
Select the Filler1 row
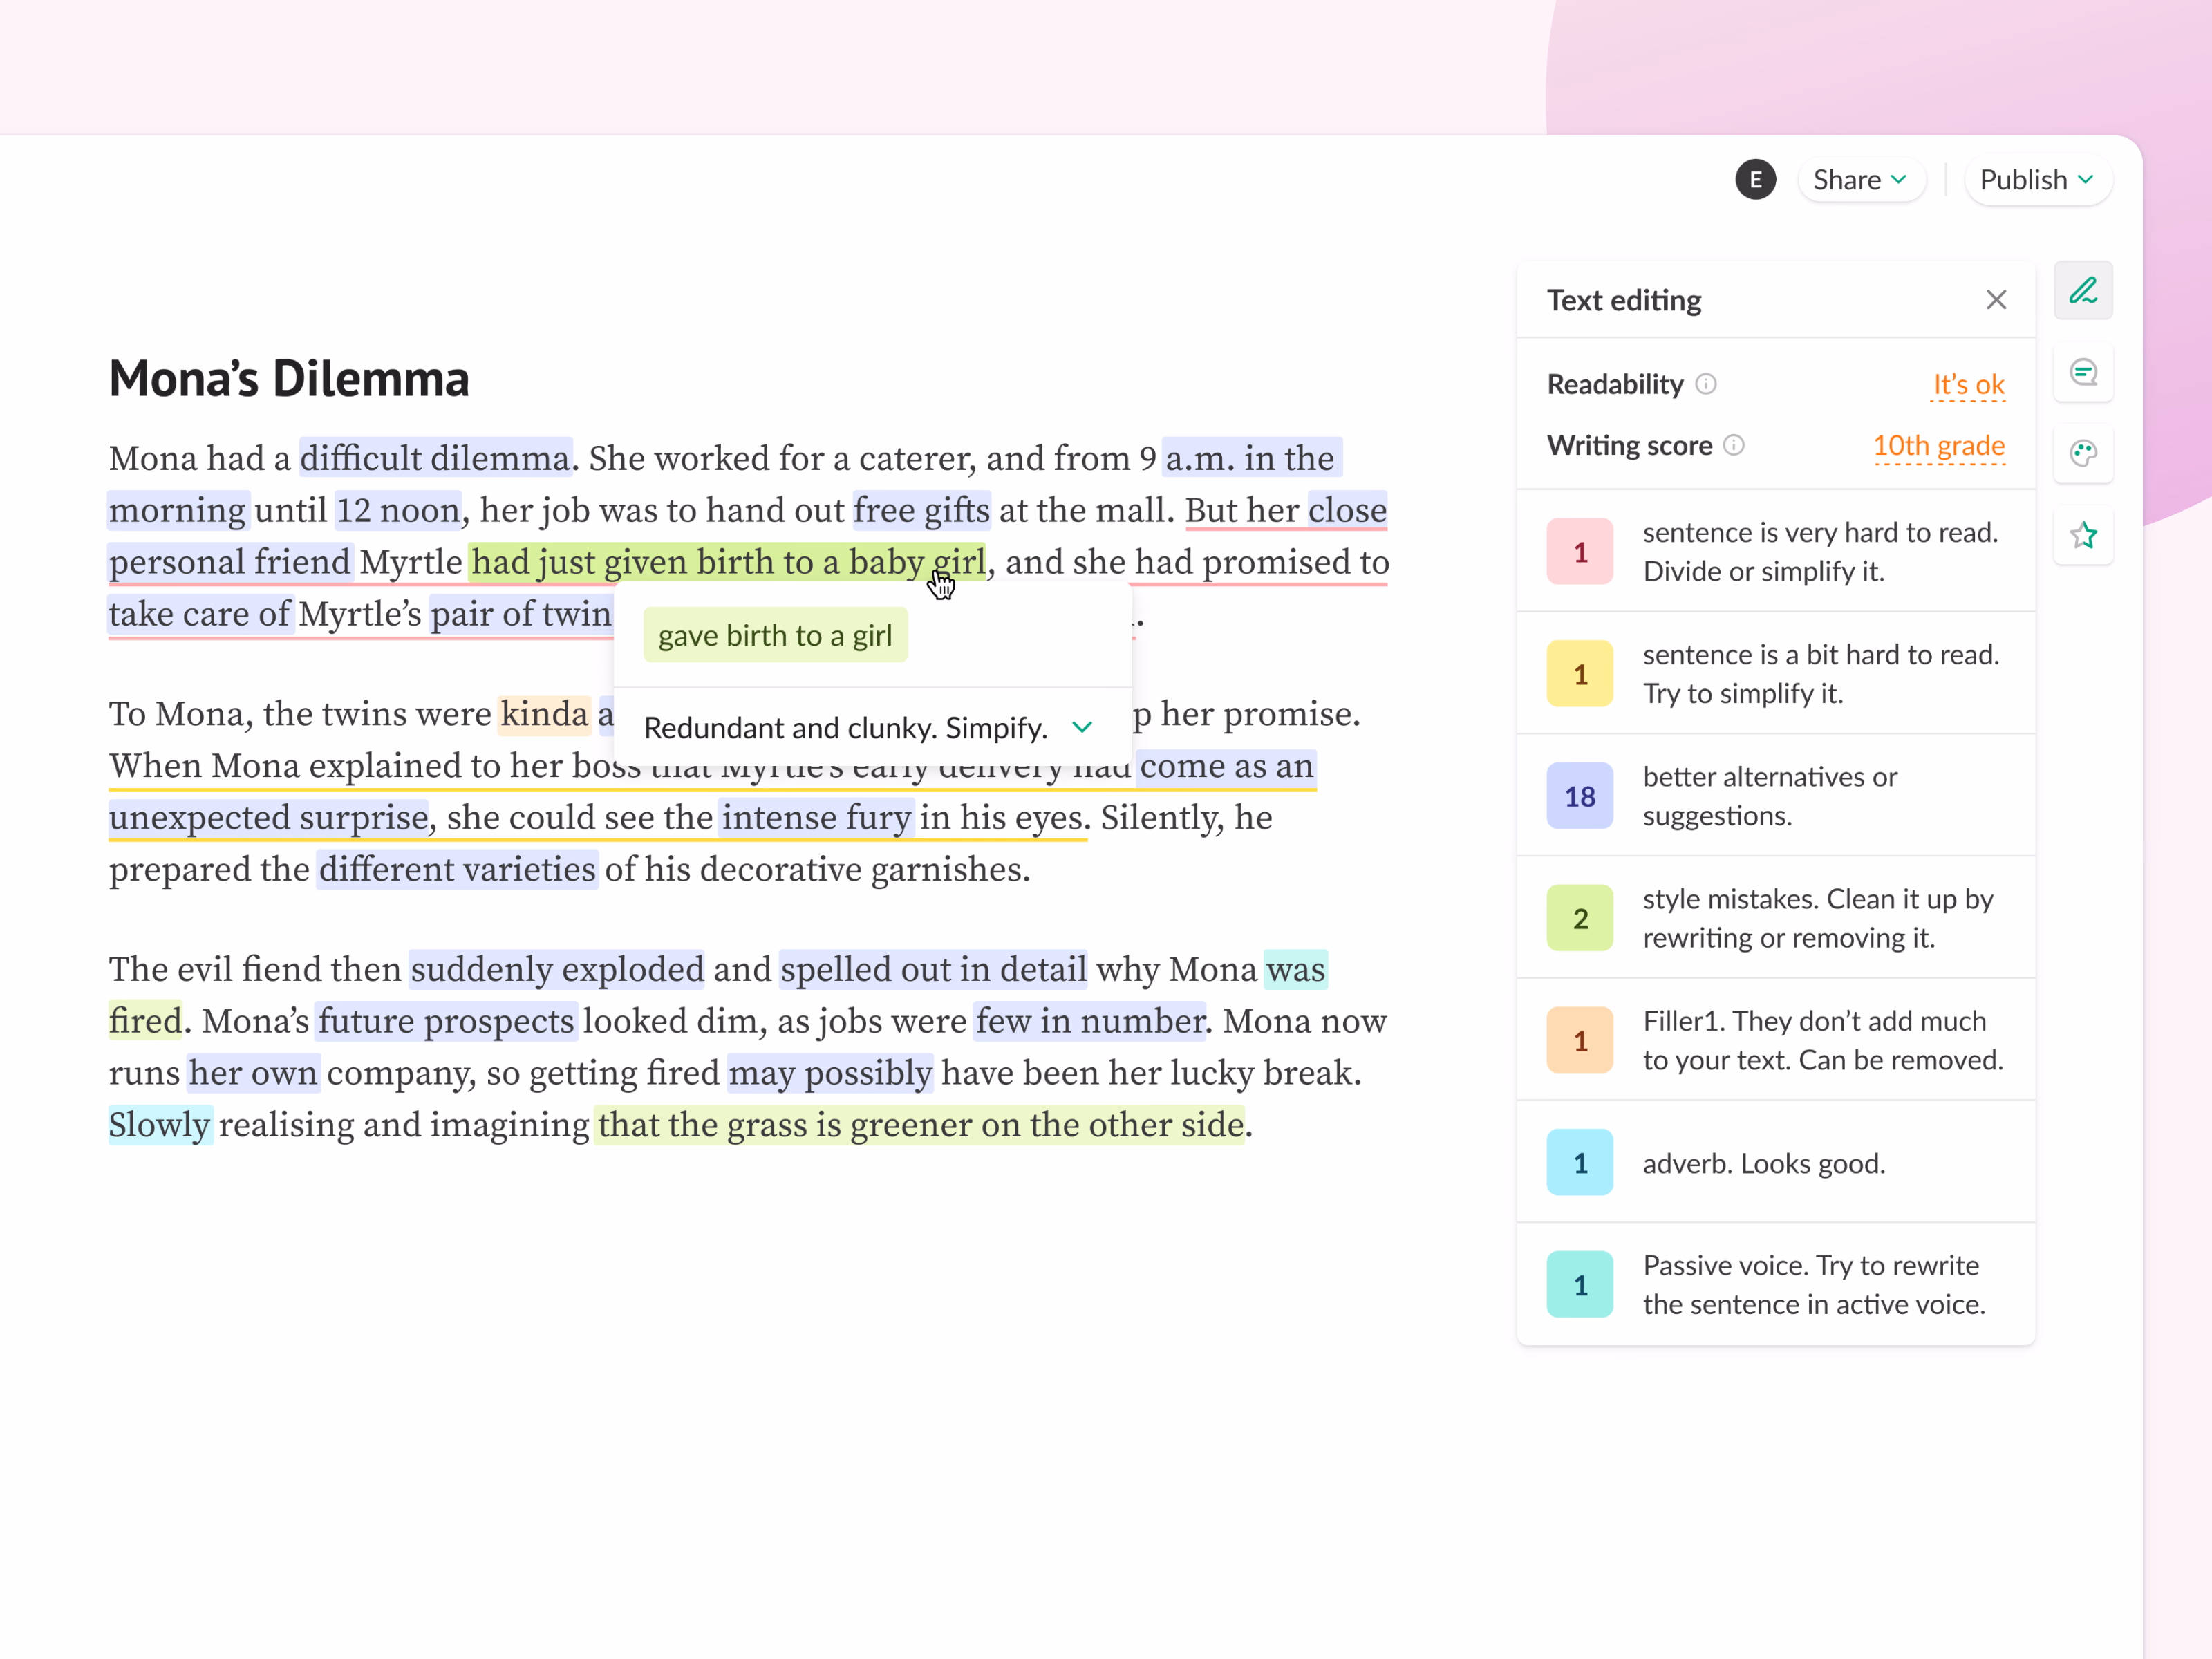coord(1776,1040)
